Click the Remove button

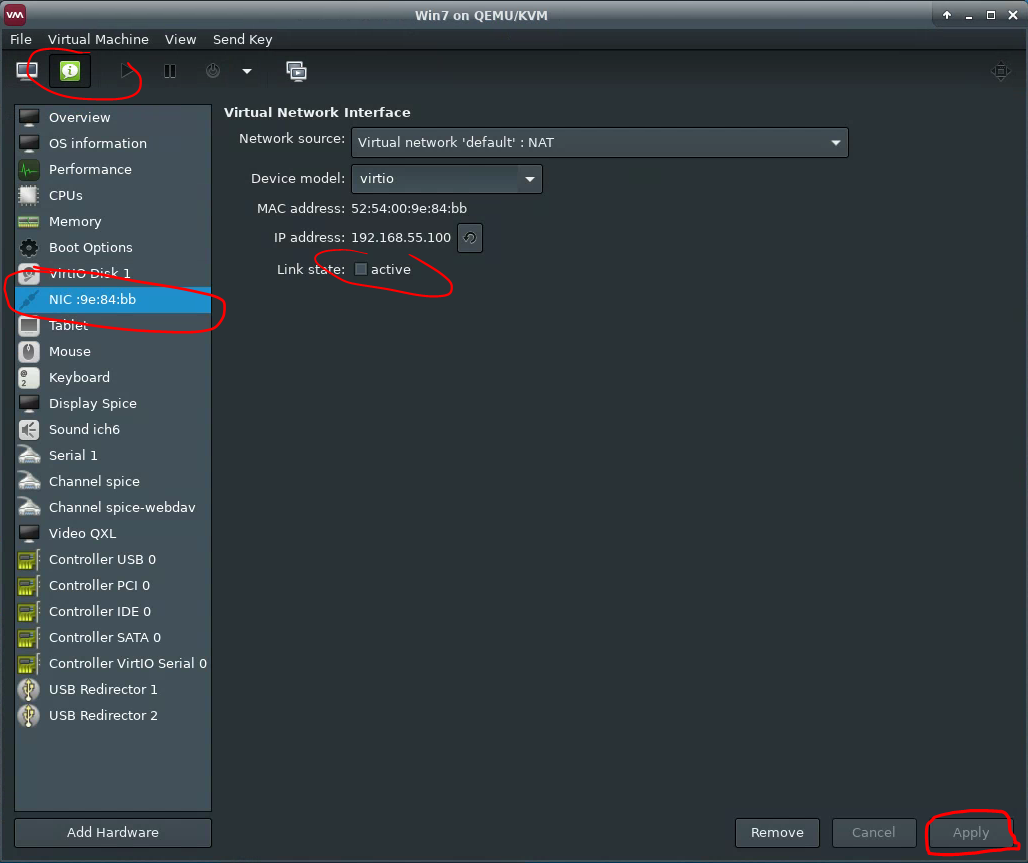[777, 833]
